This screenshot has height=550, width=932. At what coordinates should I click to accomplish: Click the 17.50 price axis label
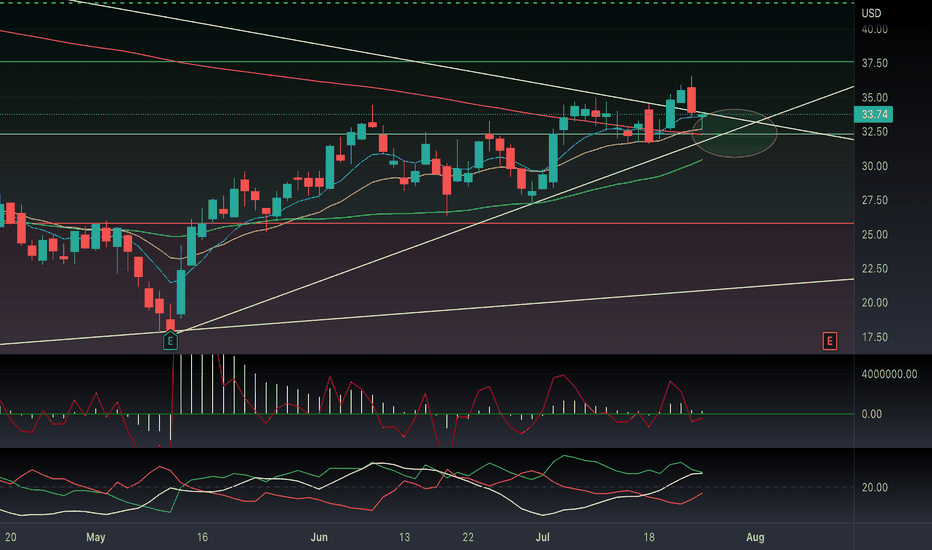[x=874, y=337]
